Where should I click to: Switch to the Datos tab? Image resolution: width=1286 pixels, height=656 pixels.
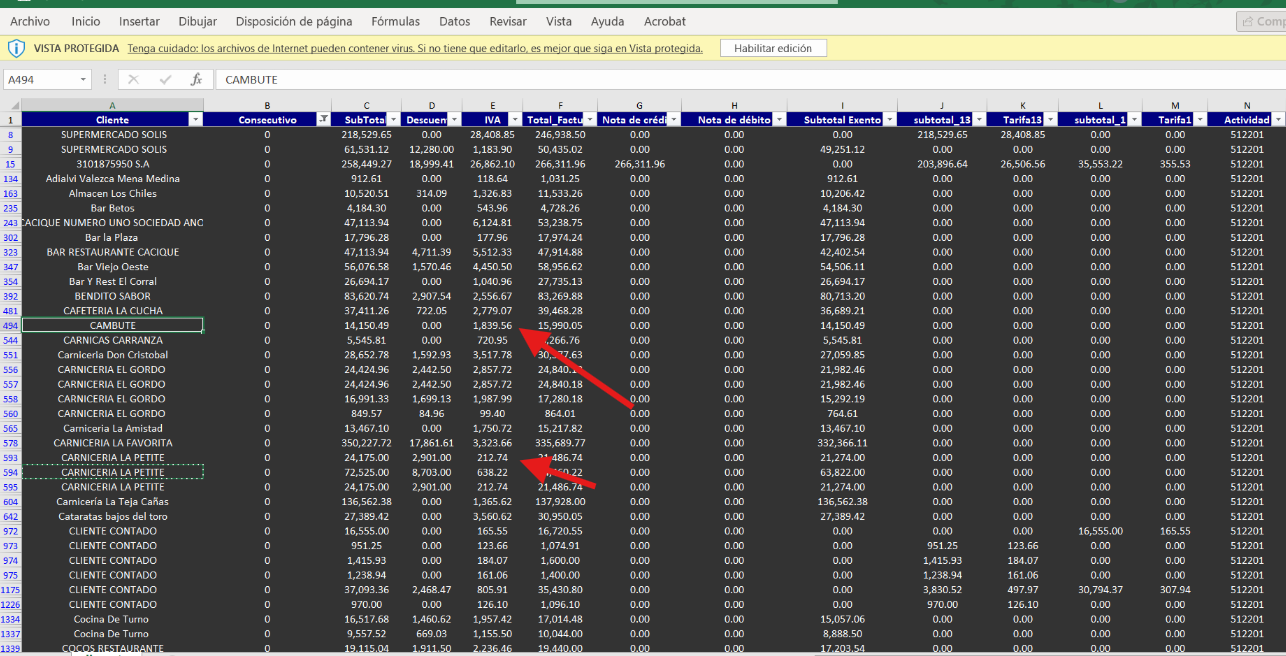pos(454,21)
